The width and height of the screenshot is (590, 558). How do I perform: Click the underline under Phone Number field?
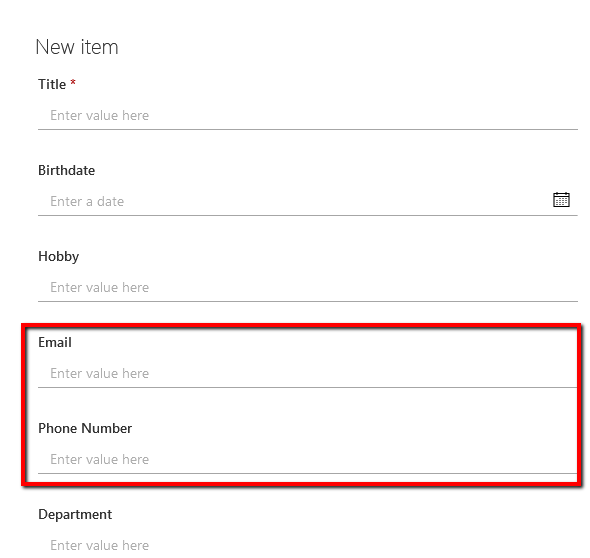[308, 473]
